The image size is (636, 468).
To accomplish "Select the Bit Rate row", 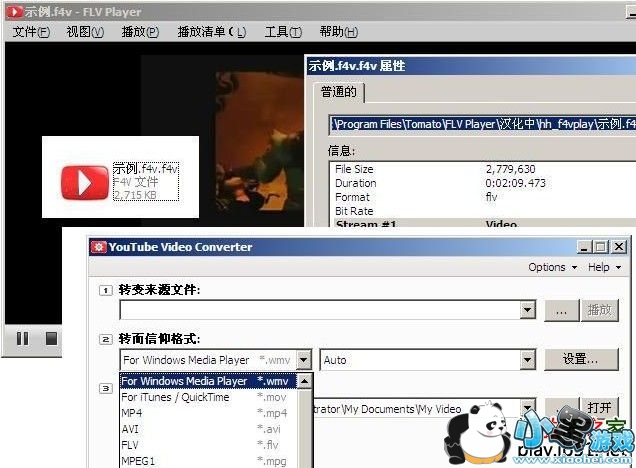I will (x=483, y=211).
